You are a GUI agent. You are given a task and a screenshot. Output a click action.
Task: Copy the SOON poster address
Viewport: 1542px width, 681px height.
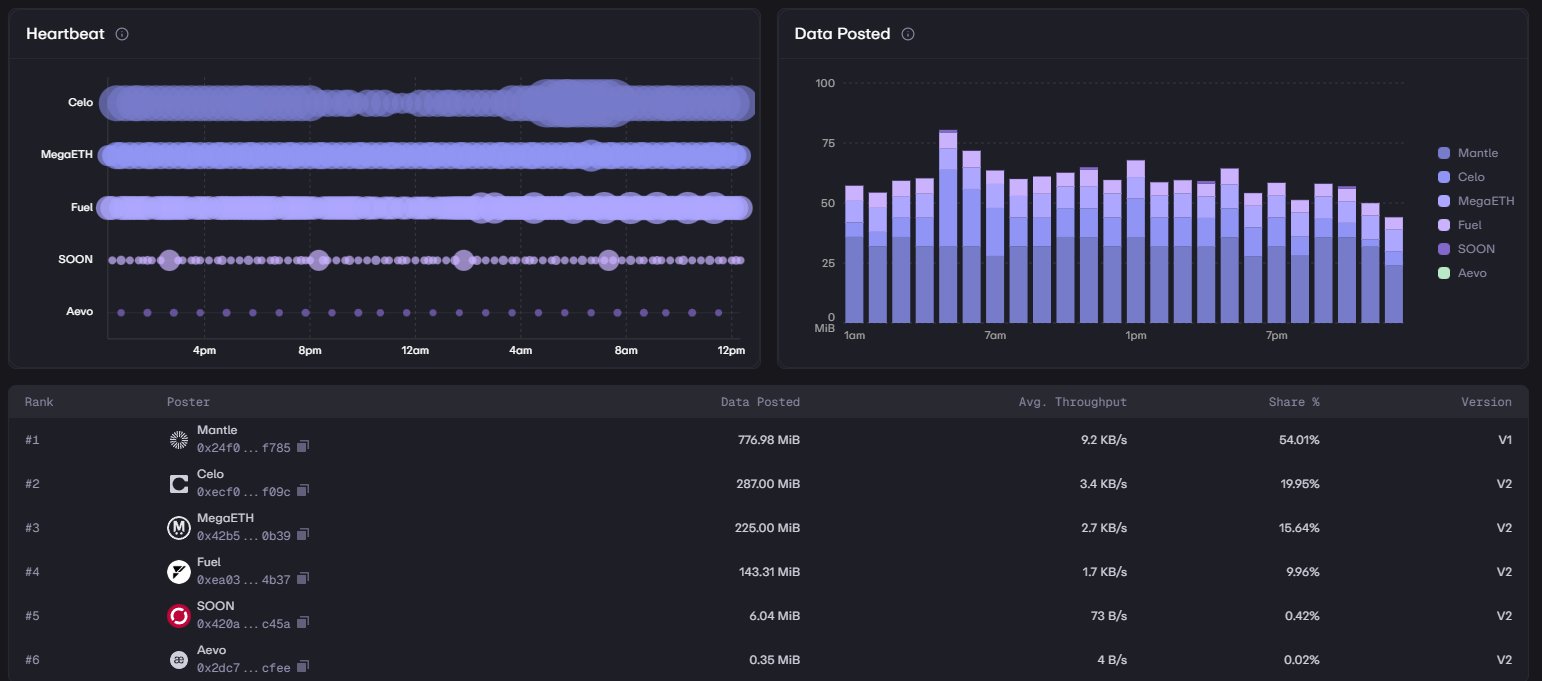click(303, 623)
